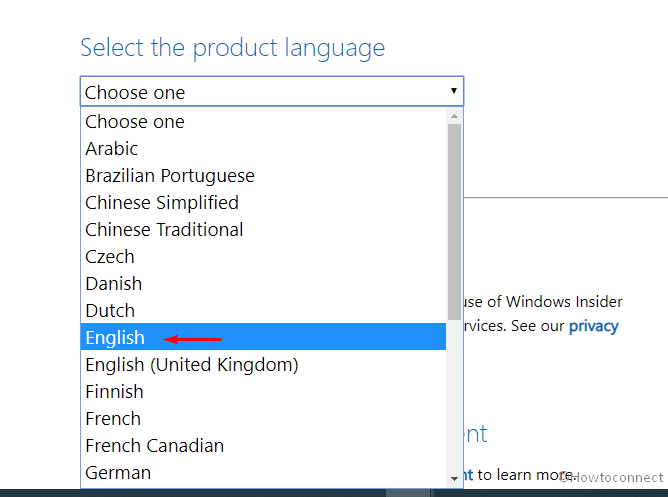Image resolution: width=668 pixels, height=497 pixels.
Task: Click the list scrollbar up arrow
Action: coord(454,116)
